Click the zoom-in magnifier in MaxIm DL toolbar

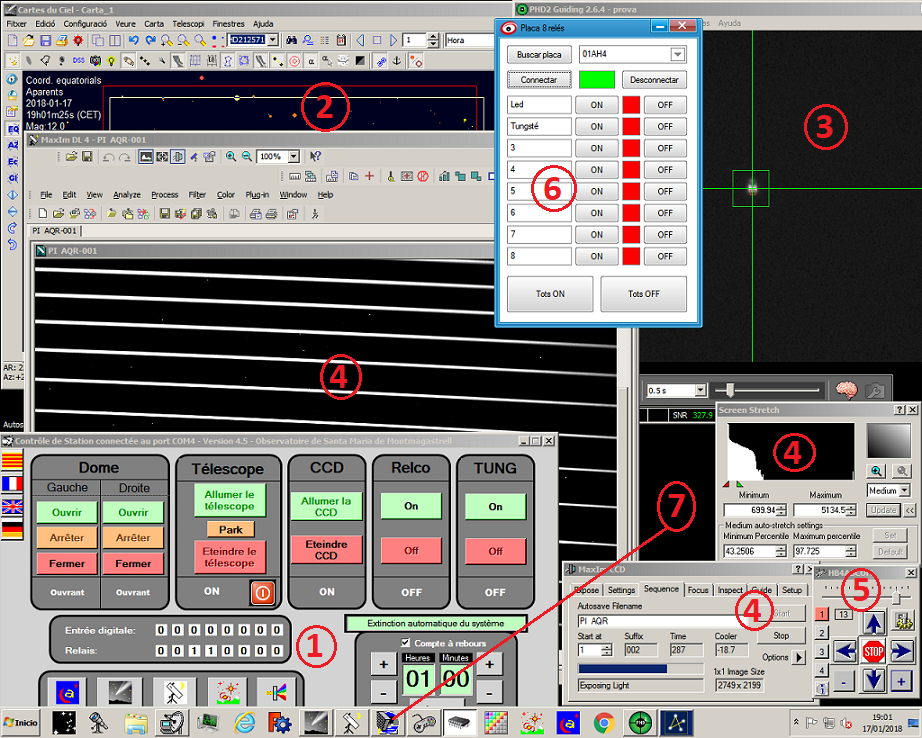[x=231, y=156]
